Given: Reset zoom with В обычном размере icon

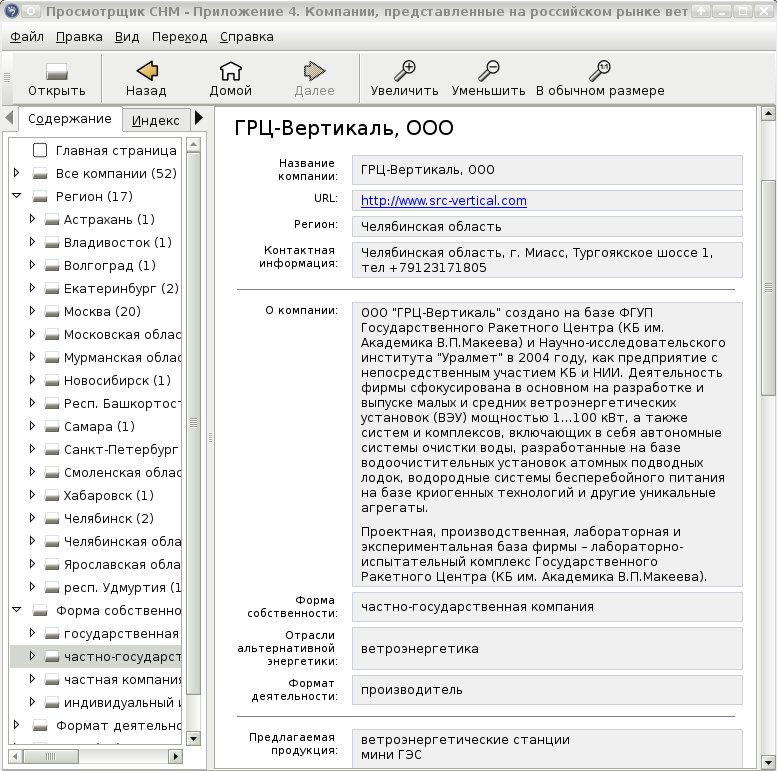Looking at the screenshot, I should (600, 71).
